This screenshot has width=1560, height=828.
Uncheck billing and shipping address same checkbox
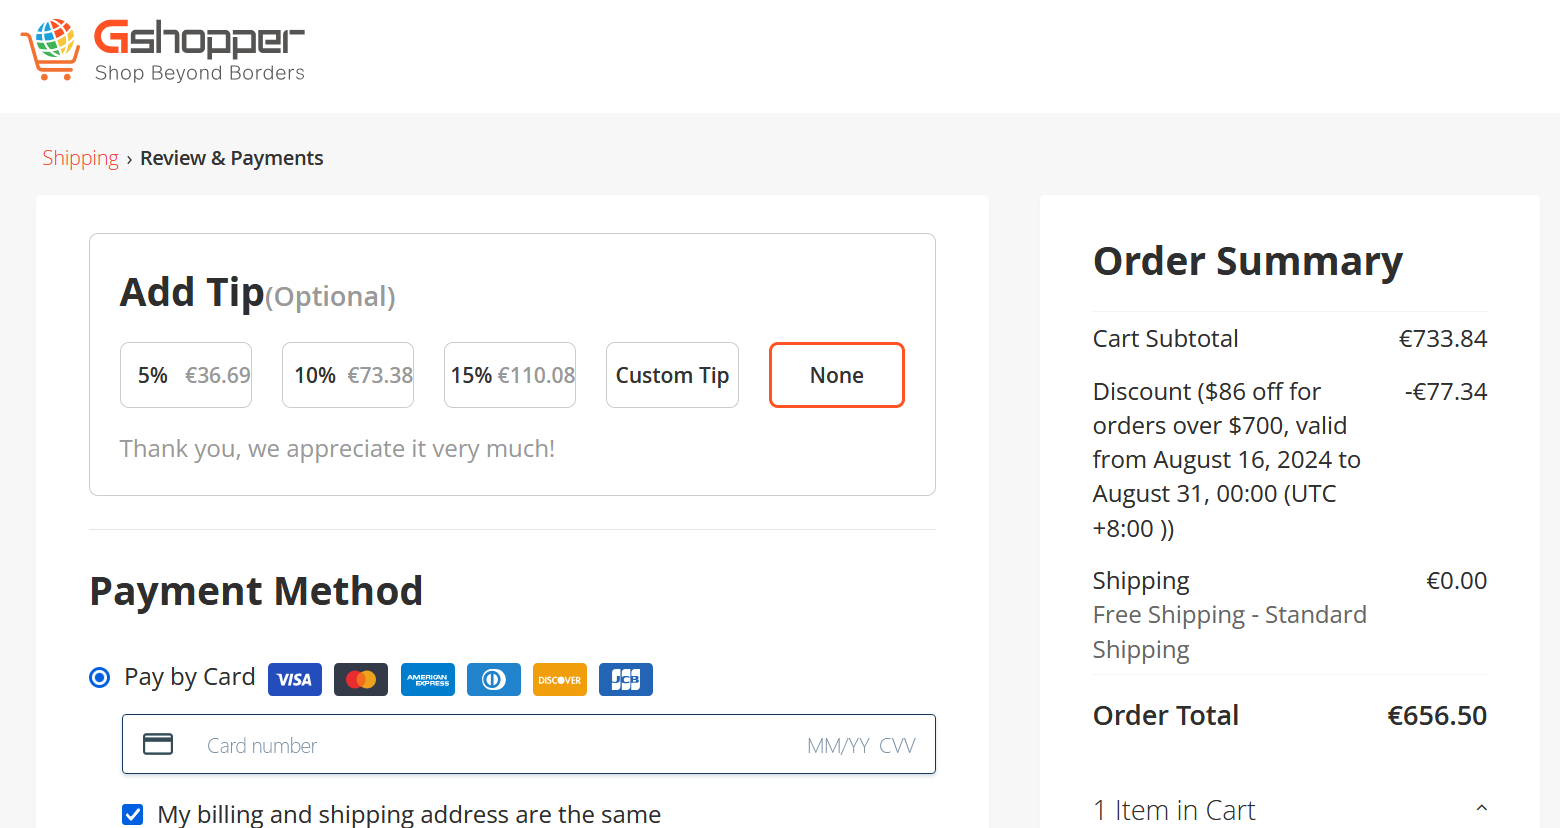[x=133, y=814]
